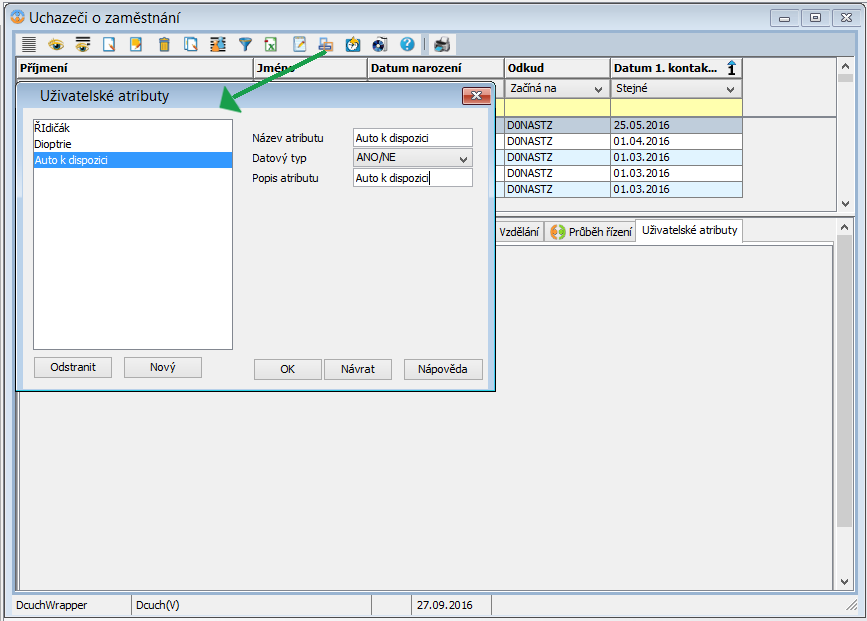Confirm with the OK button
The image size is (867, 621).
pos(287,369)
